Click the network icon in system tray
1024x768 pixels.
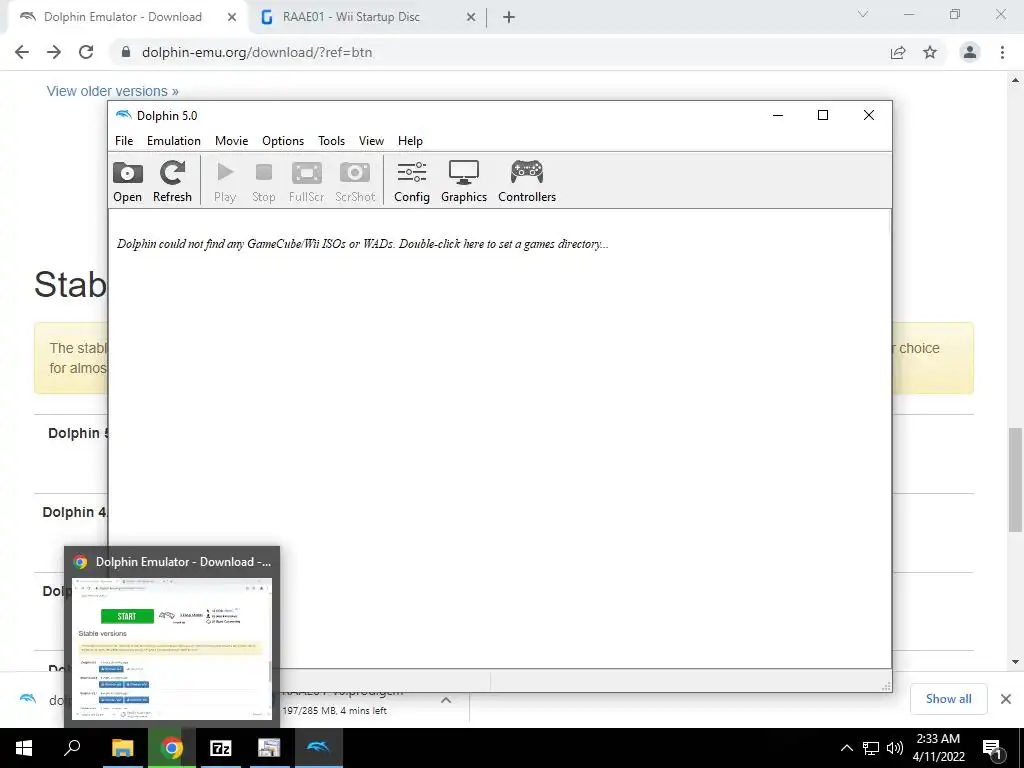tap(871, 748)
